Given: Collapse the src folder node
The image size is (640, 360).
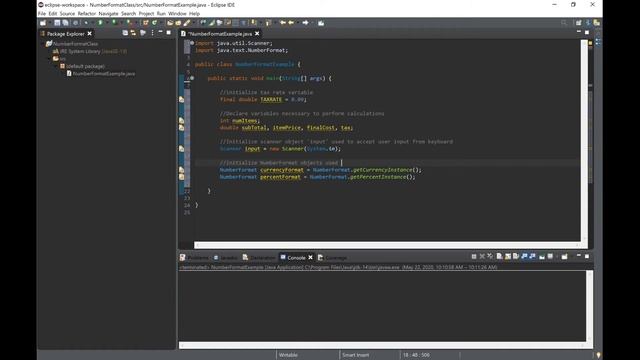Looking at the screenshot, I should tap(50, 58).
